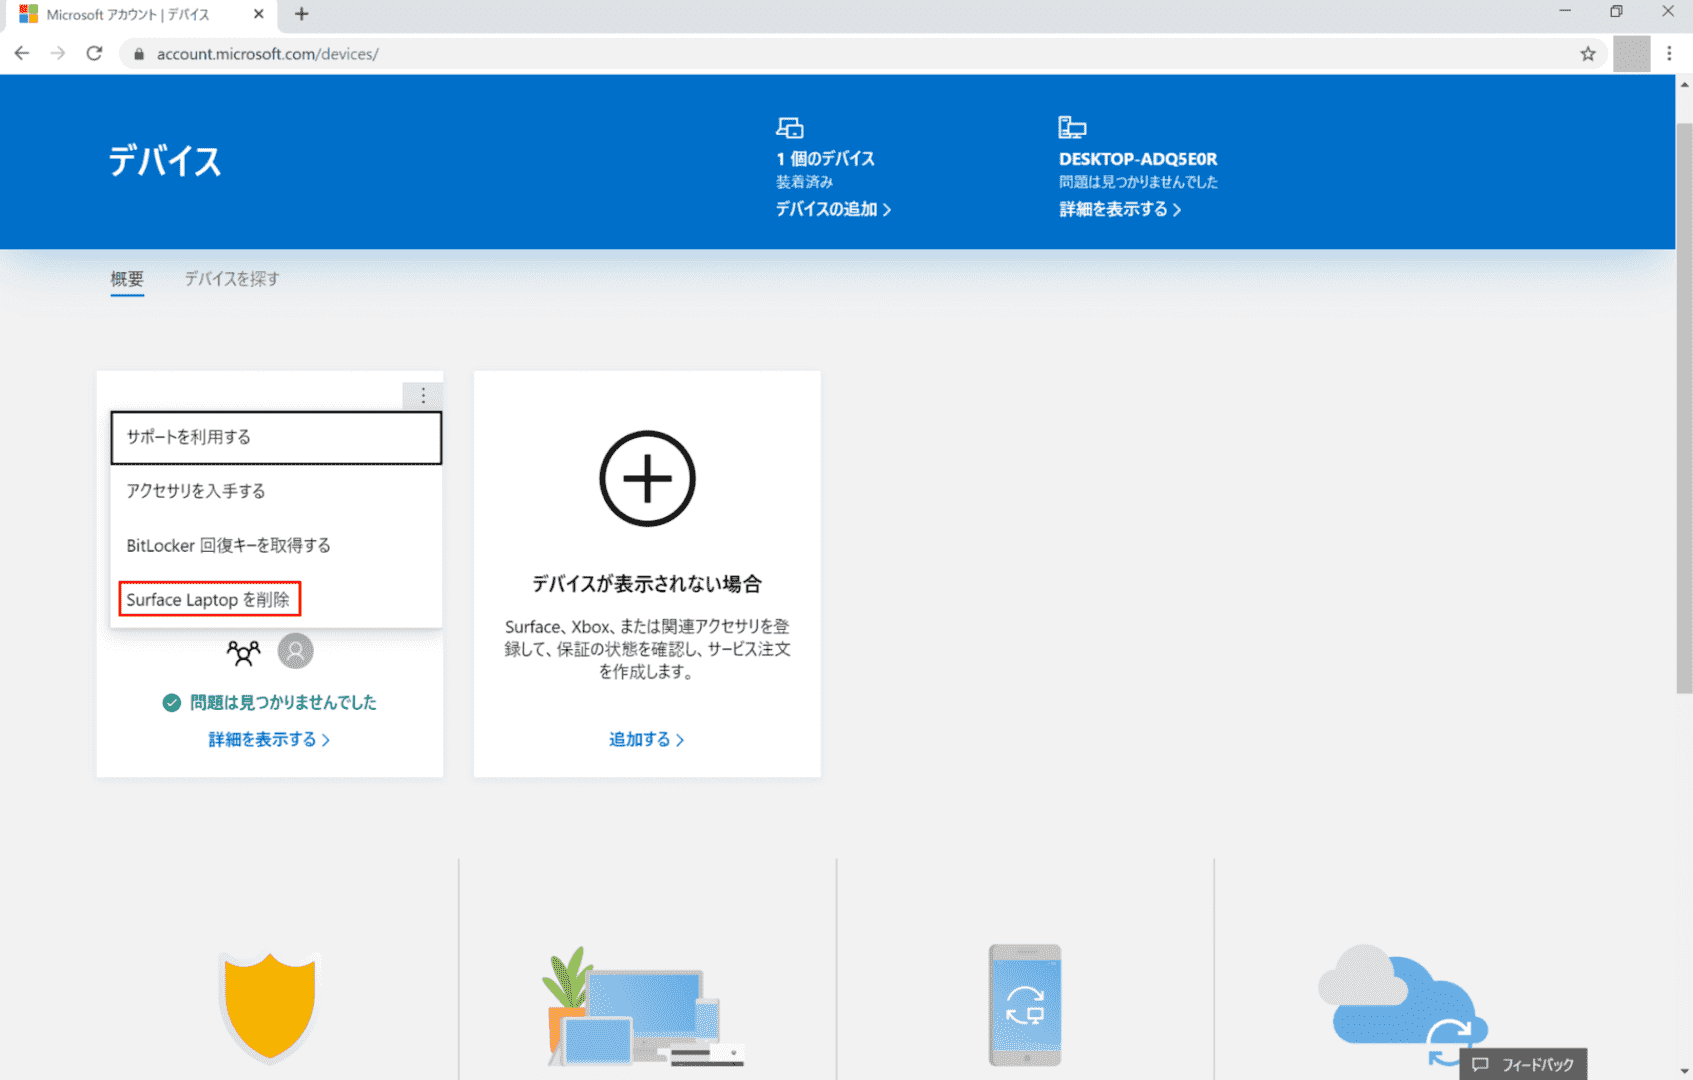Screen dimensions: 1693x1080
Task: Click the family group icon on device card
Action: (243, 652)
